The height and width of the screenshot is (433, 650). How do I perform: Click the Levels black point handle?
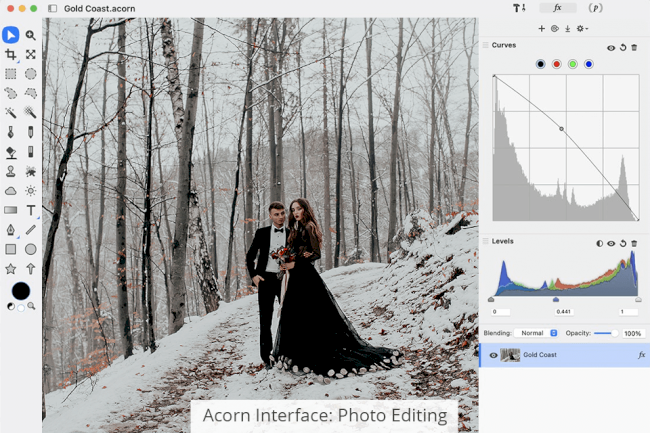point(491,299)
